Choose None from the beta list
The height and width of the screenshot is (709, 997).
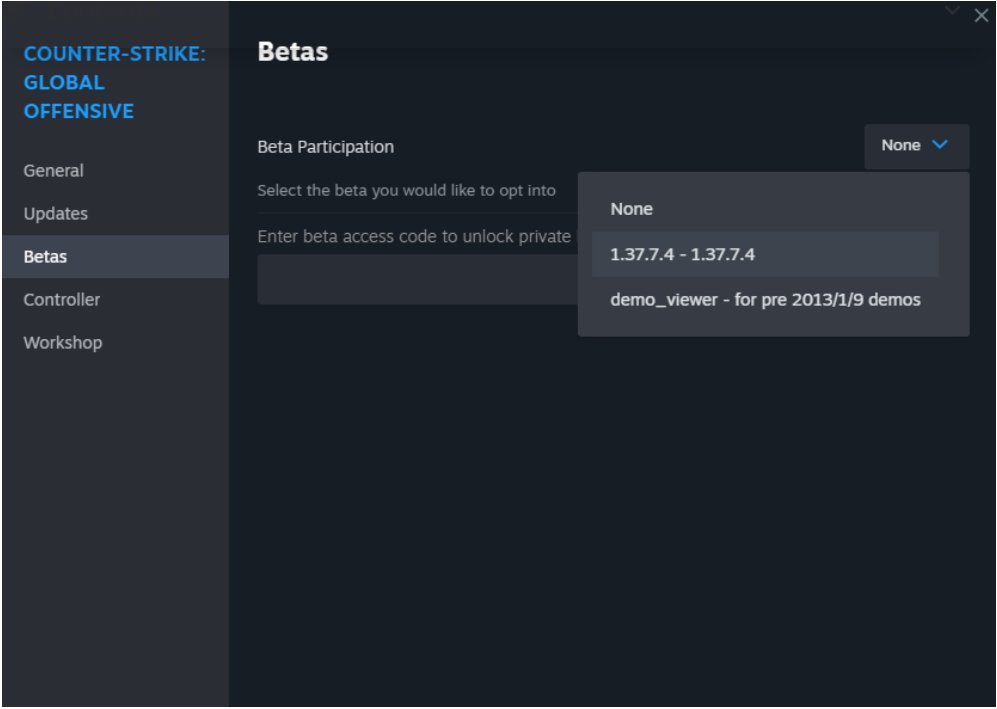click(632, 209)
